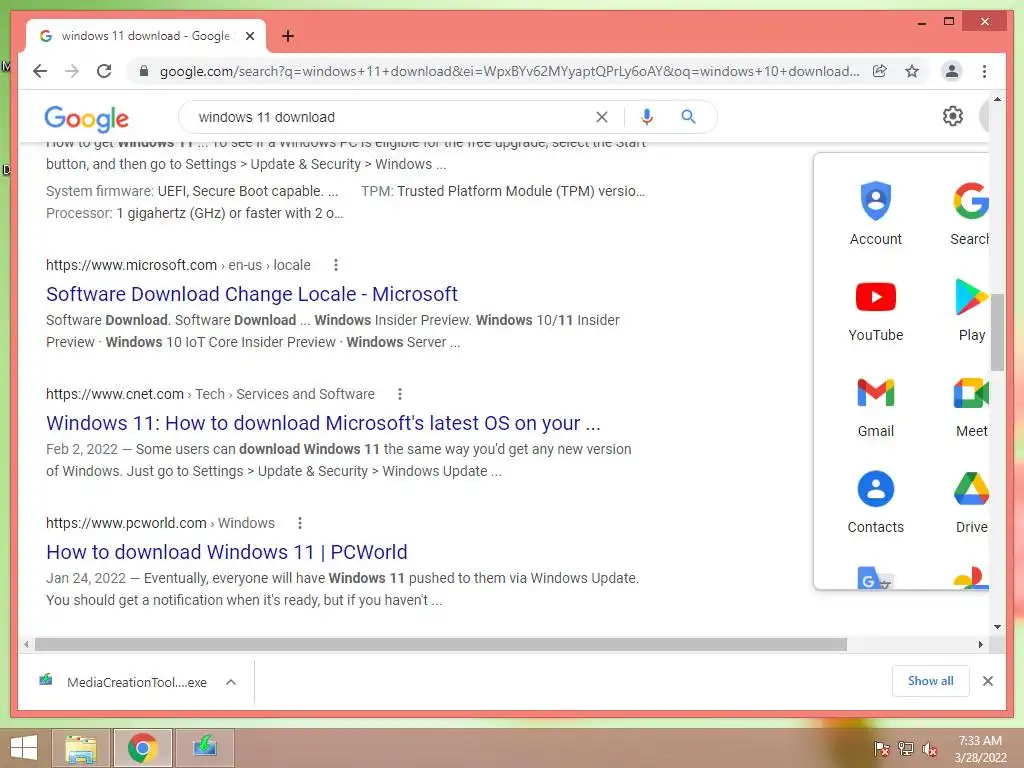Open Contacts from the apps panel
This screenshot has width=1024, height=768.
(x=875, y=503)
